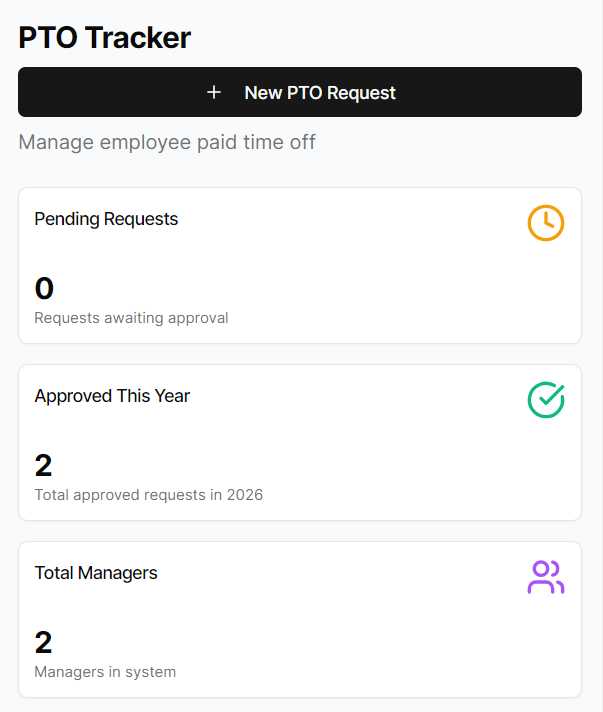Click the PTO Tracker heading

(x=104, y=38)
